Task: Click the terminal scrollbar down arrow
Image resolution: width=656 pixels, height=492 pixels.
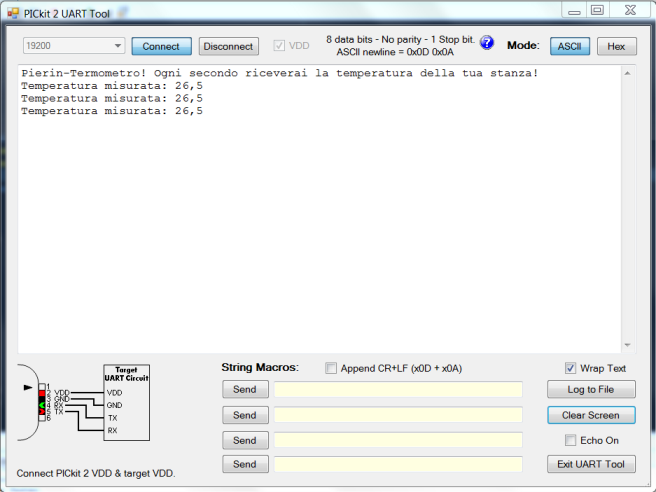Action: 628,345
